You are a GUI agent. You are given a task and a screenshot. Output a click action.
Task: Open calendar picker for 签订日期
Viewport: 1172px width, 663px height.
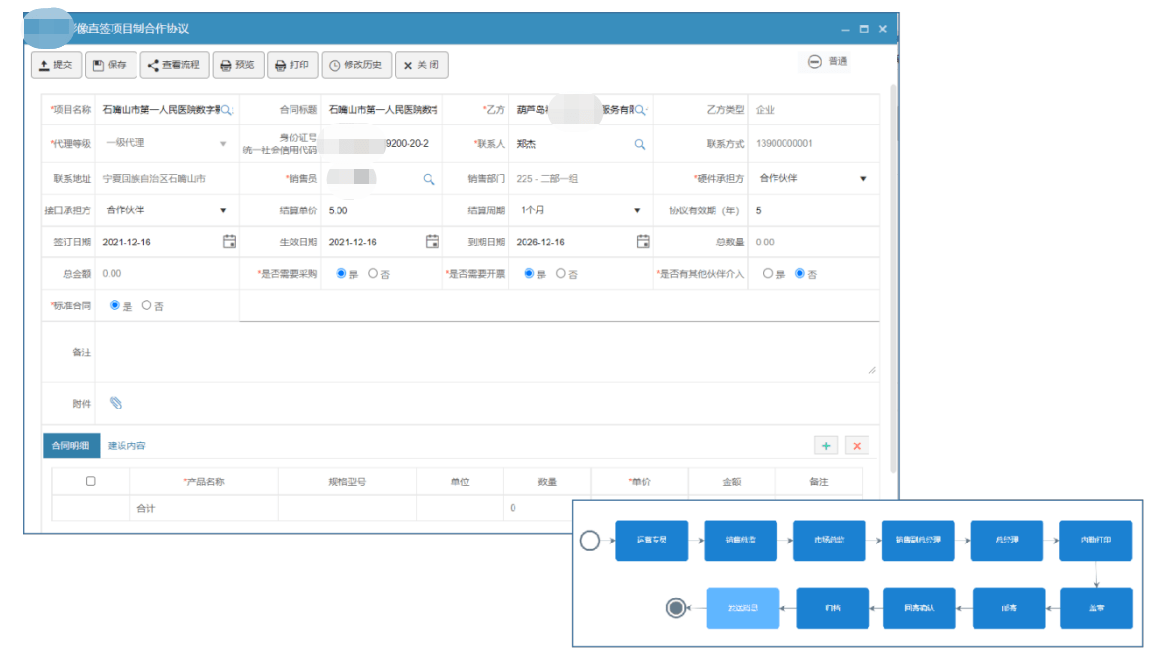click(x=228, y=241)
